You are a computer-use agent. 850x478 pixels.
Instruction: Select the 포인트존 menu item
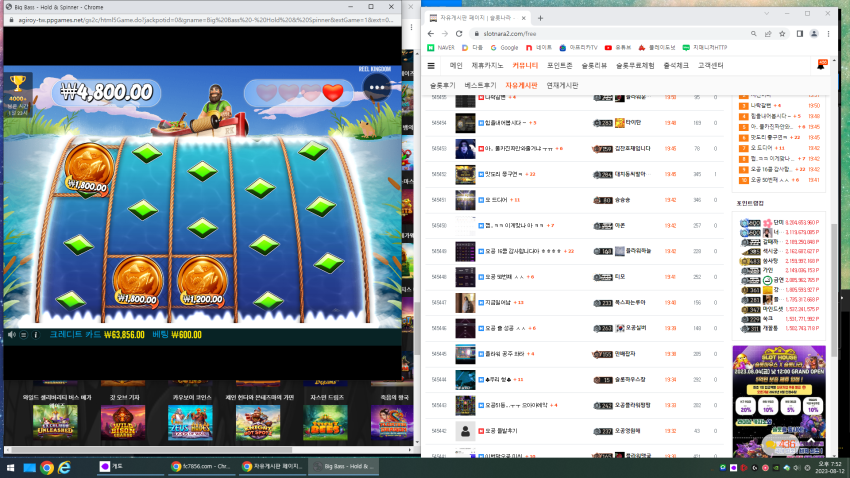559,66
